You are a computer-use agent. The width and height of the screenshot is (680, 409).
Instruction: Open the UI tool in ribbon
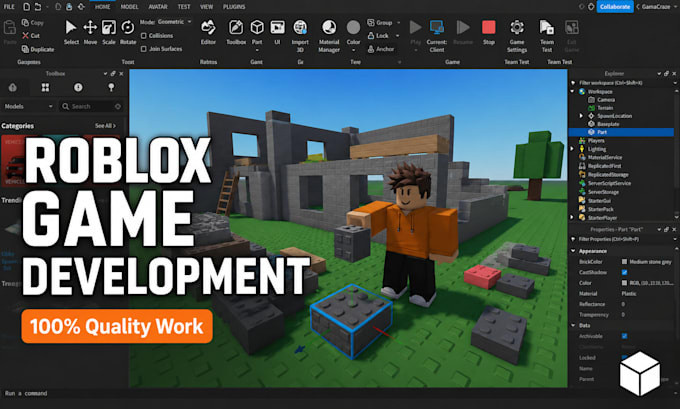277,32
